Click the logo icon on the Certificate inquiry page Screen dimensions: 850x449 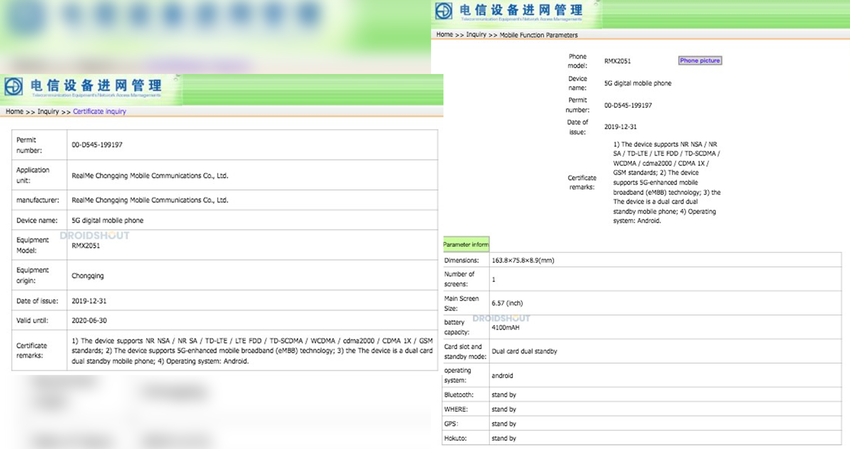pos(17,87)
